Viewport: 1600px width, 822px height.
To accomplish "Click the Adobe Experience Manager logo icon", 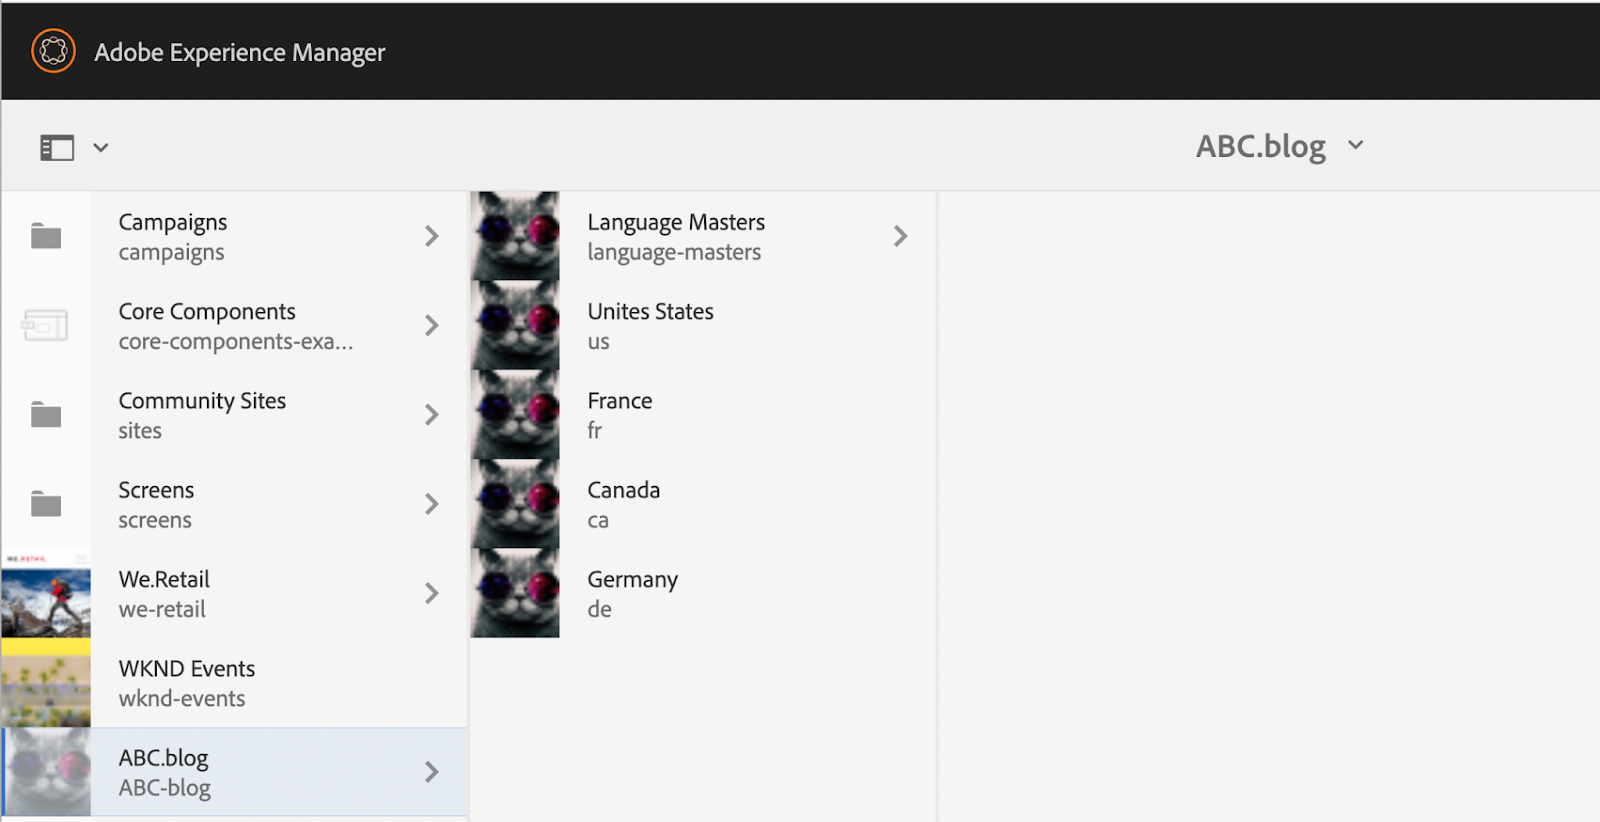I will click(53, 51).
